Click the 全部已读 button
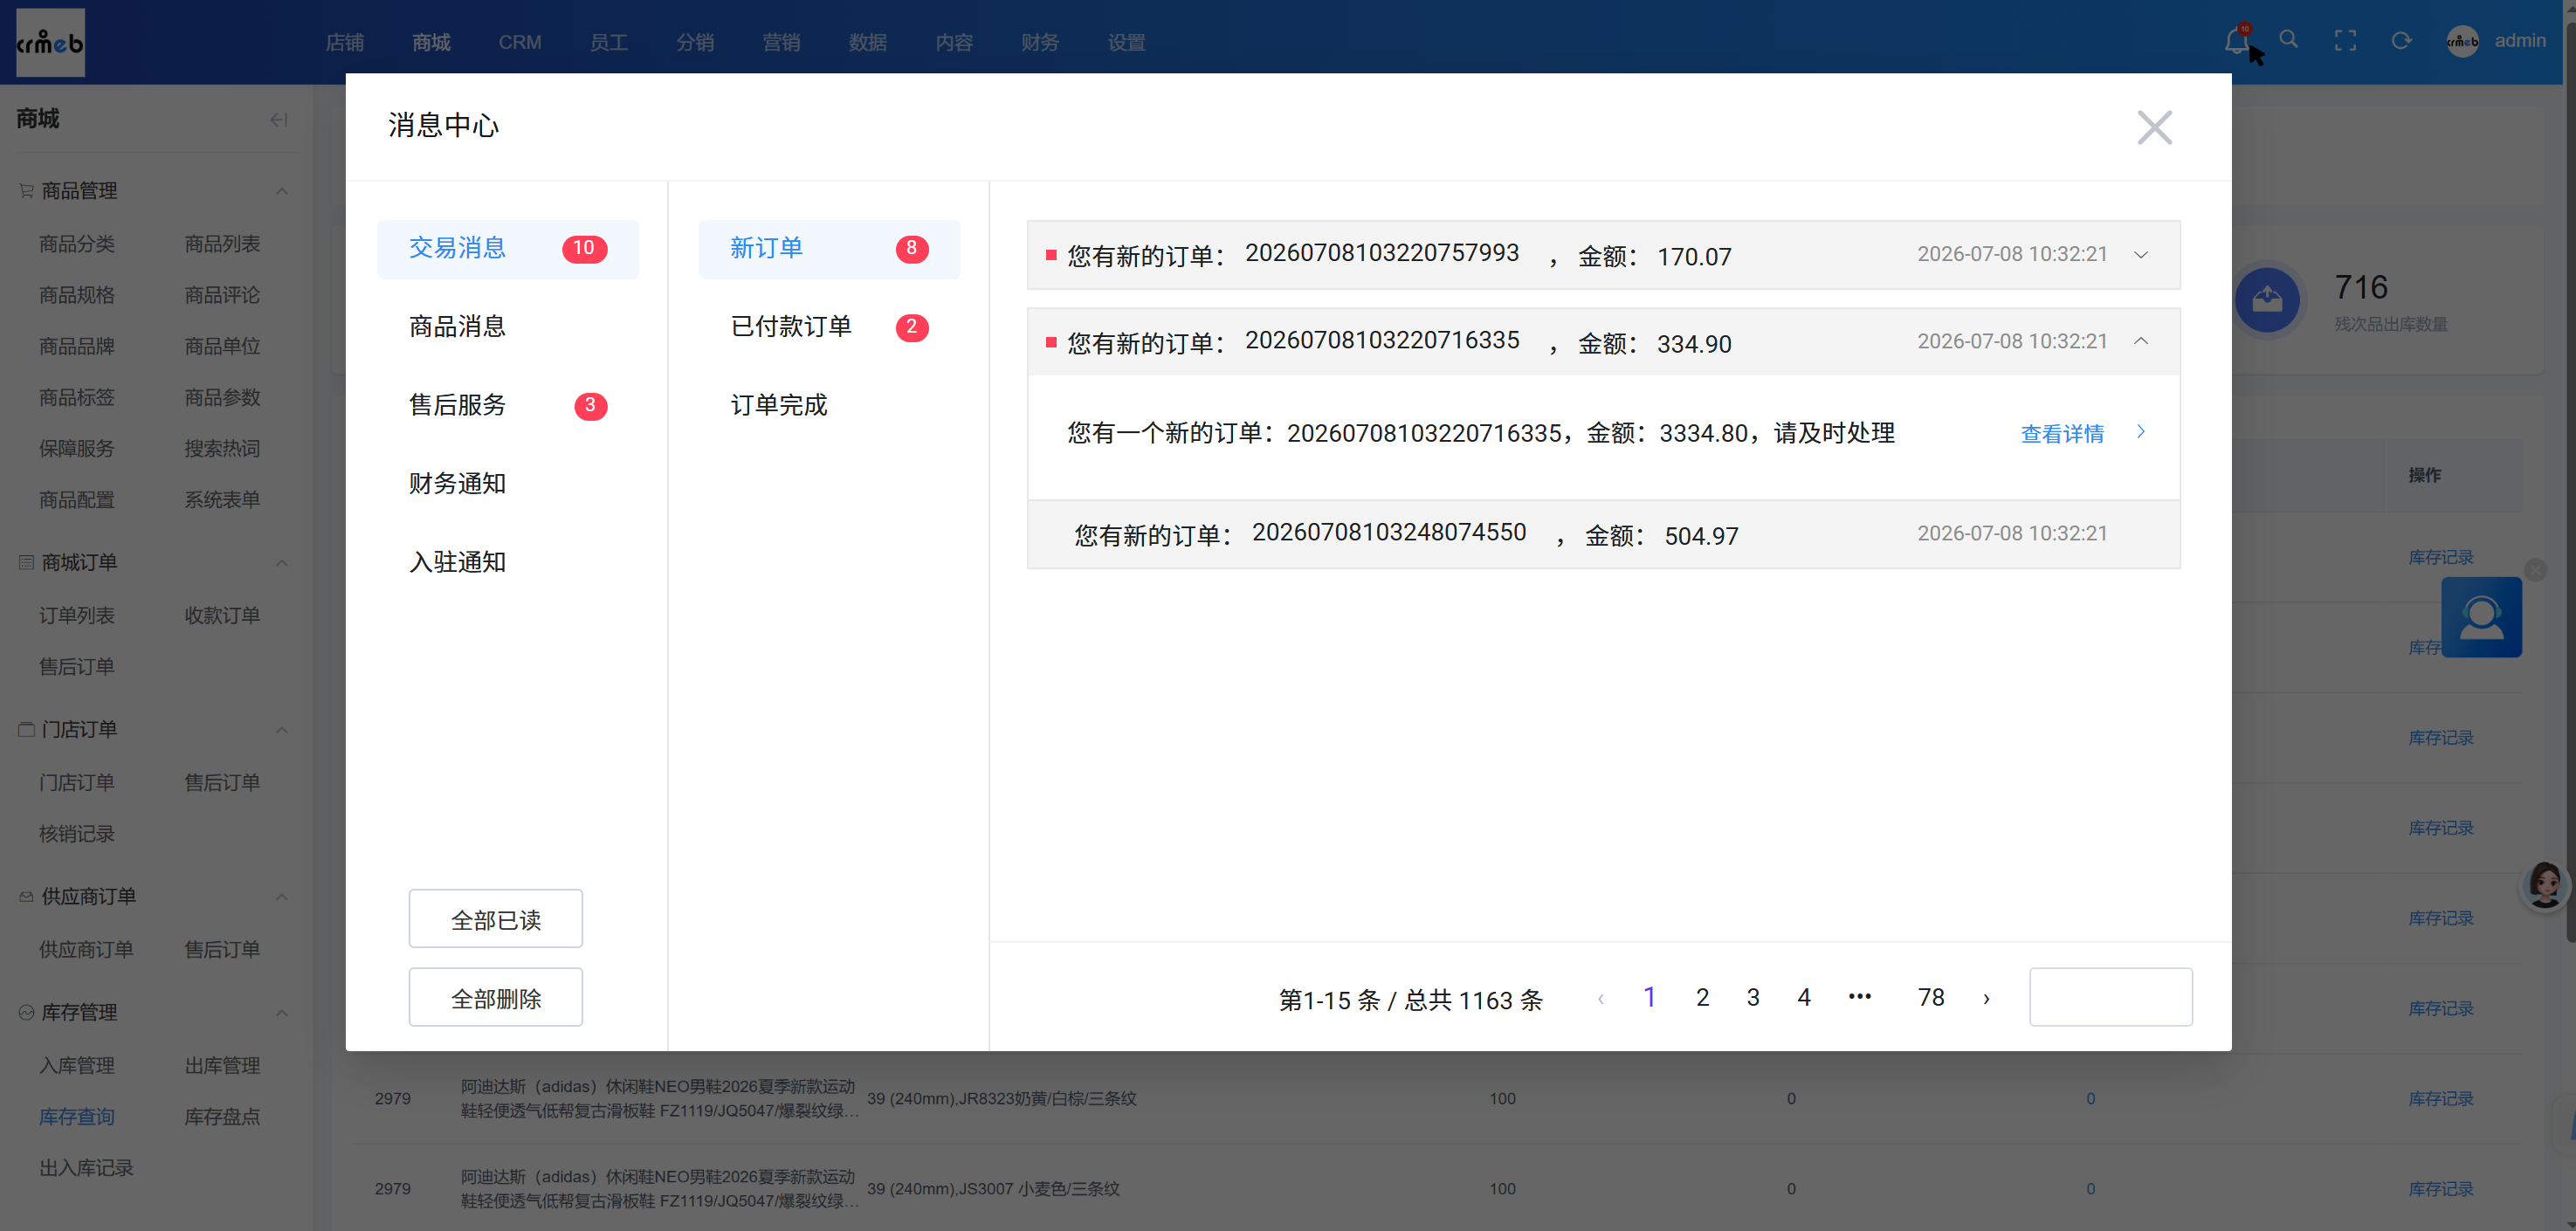The image size is (2576, 1231). tap(495, 918)
